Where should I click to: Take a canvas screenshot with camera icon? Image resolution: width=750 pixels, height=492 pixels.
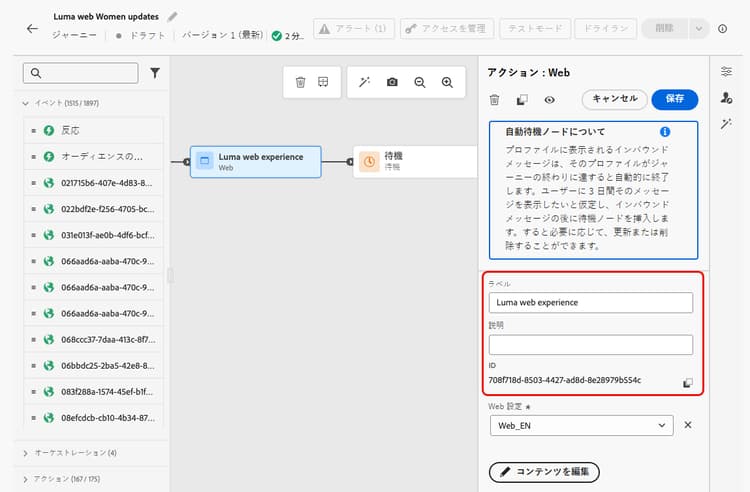[x=392, y=82]
